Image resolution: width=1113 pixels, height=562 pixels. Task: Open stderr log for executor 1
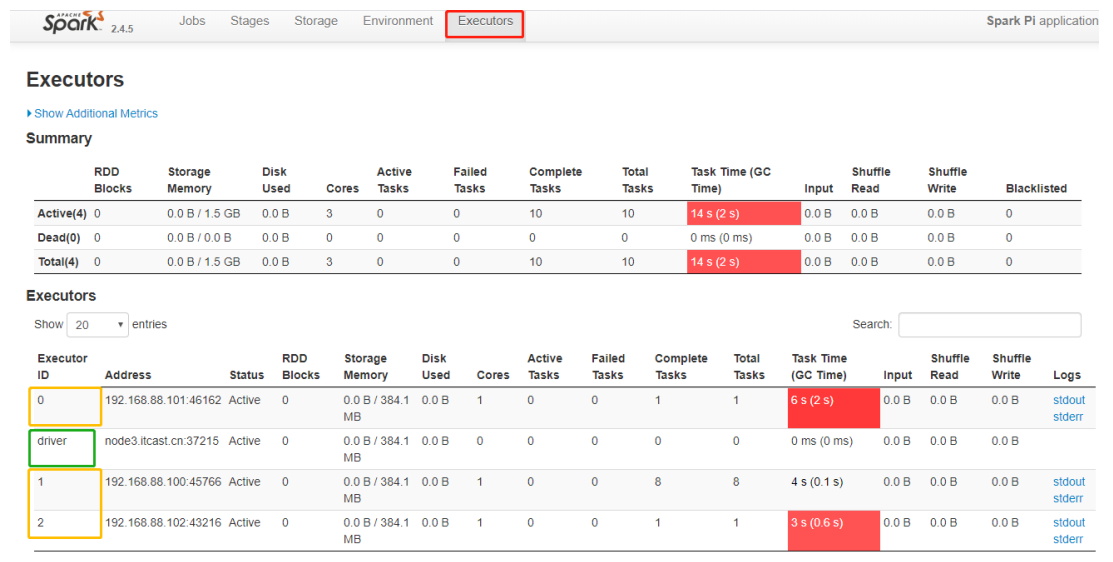[x=1068, y=499]
